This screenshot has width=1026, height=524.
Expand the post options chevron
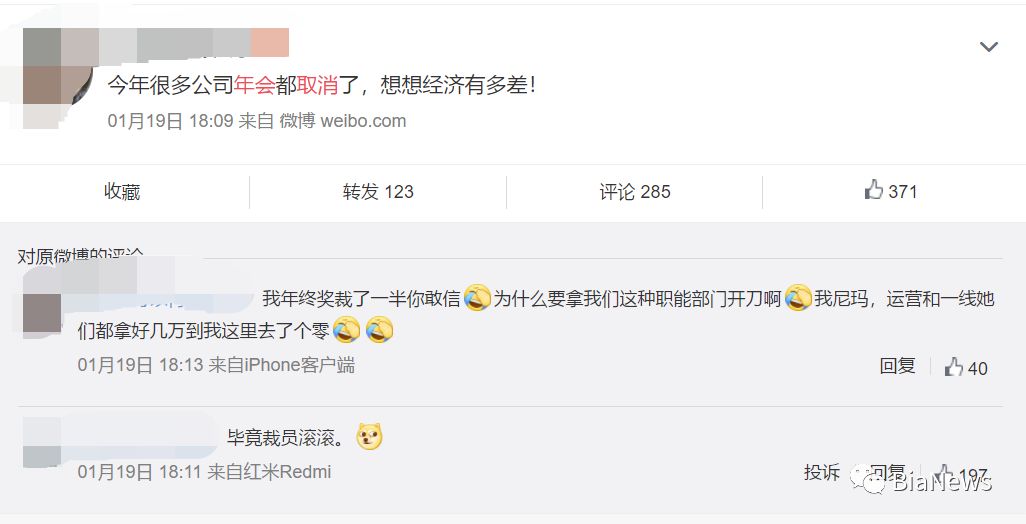988,46
